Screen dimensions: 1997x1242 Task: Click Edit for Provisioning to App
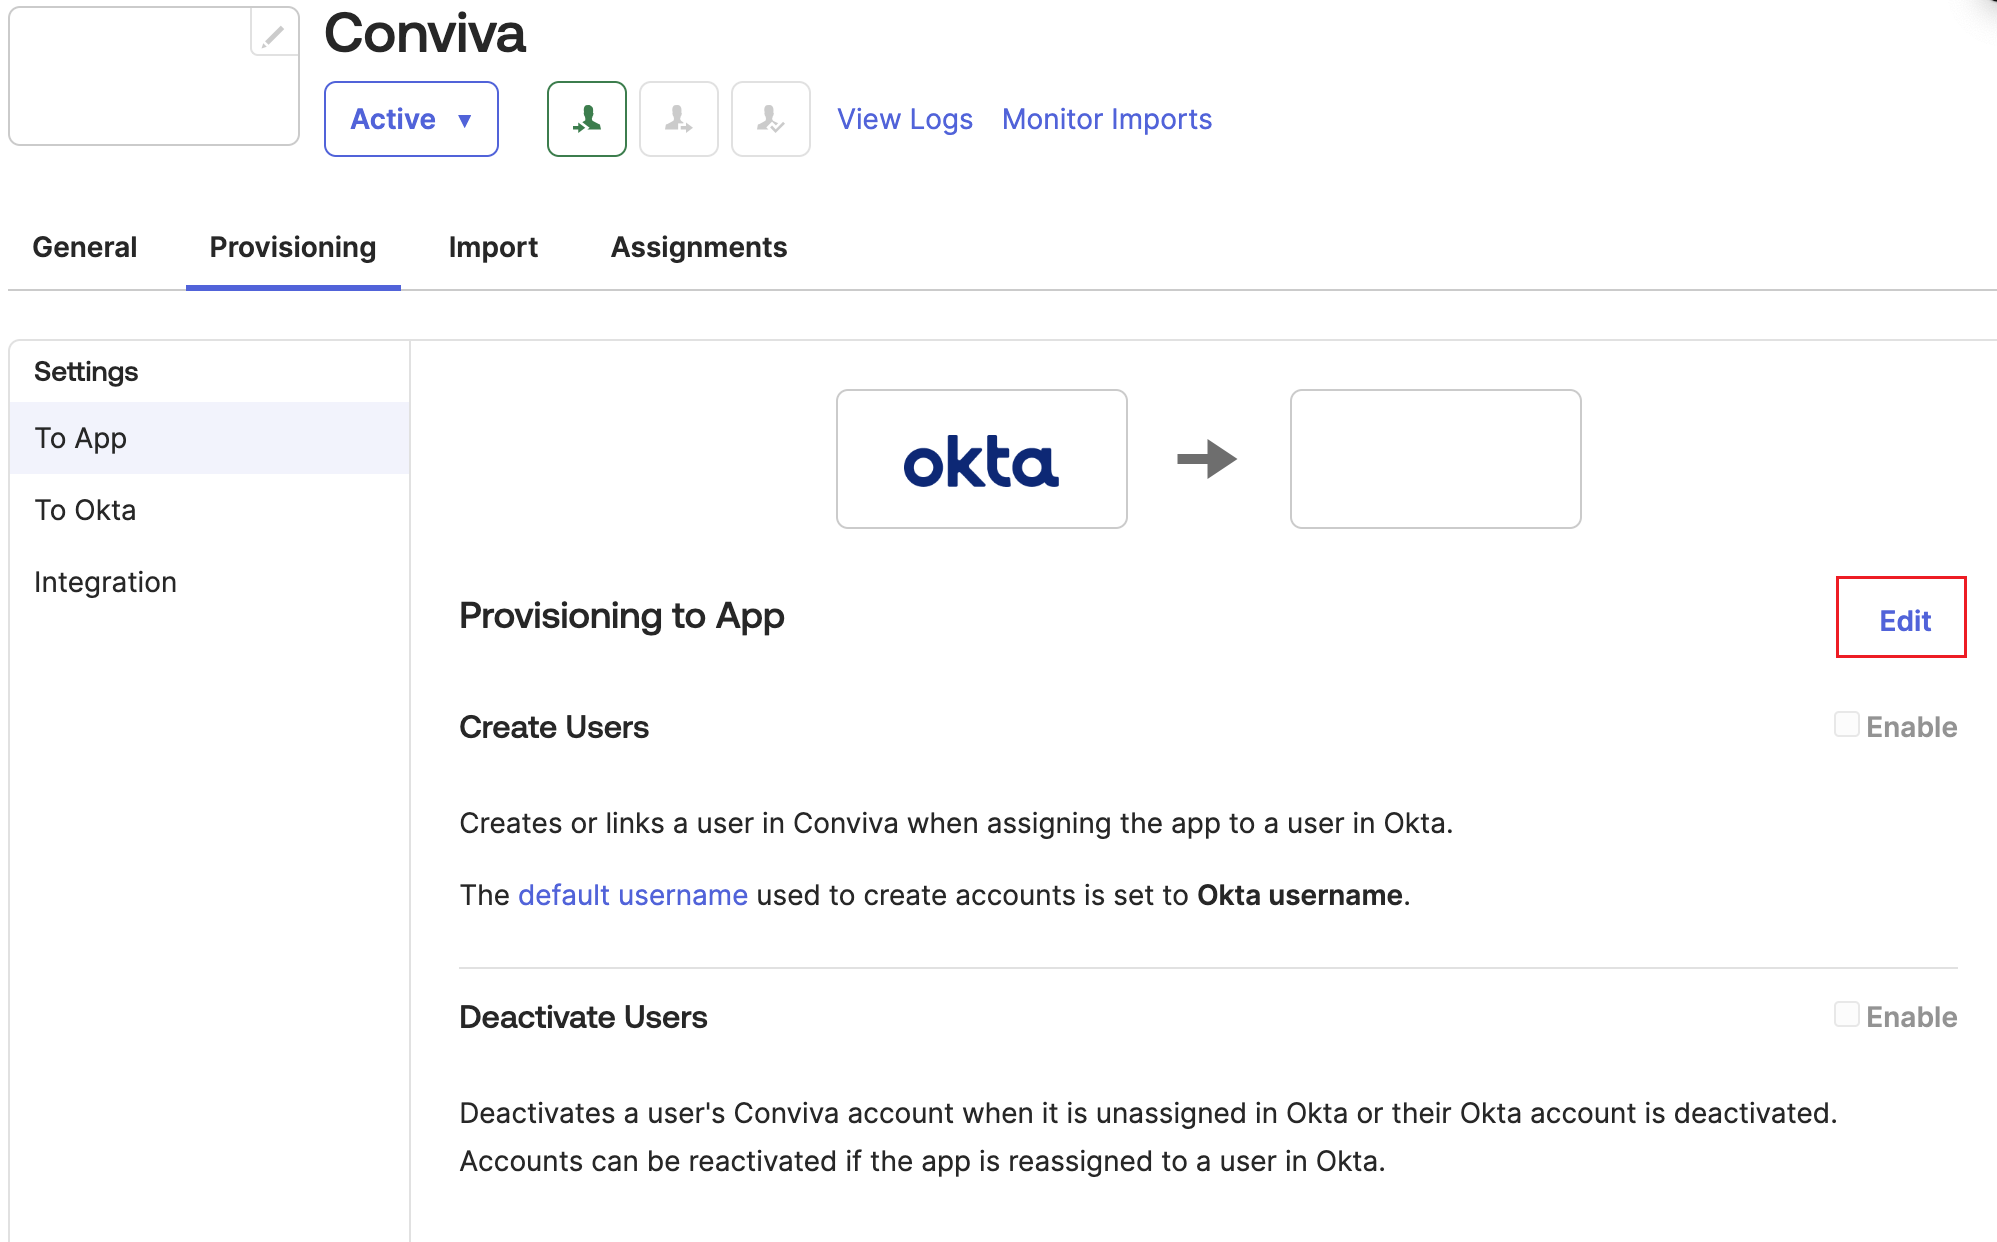click(x=1905, y=621)
